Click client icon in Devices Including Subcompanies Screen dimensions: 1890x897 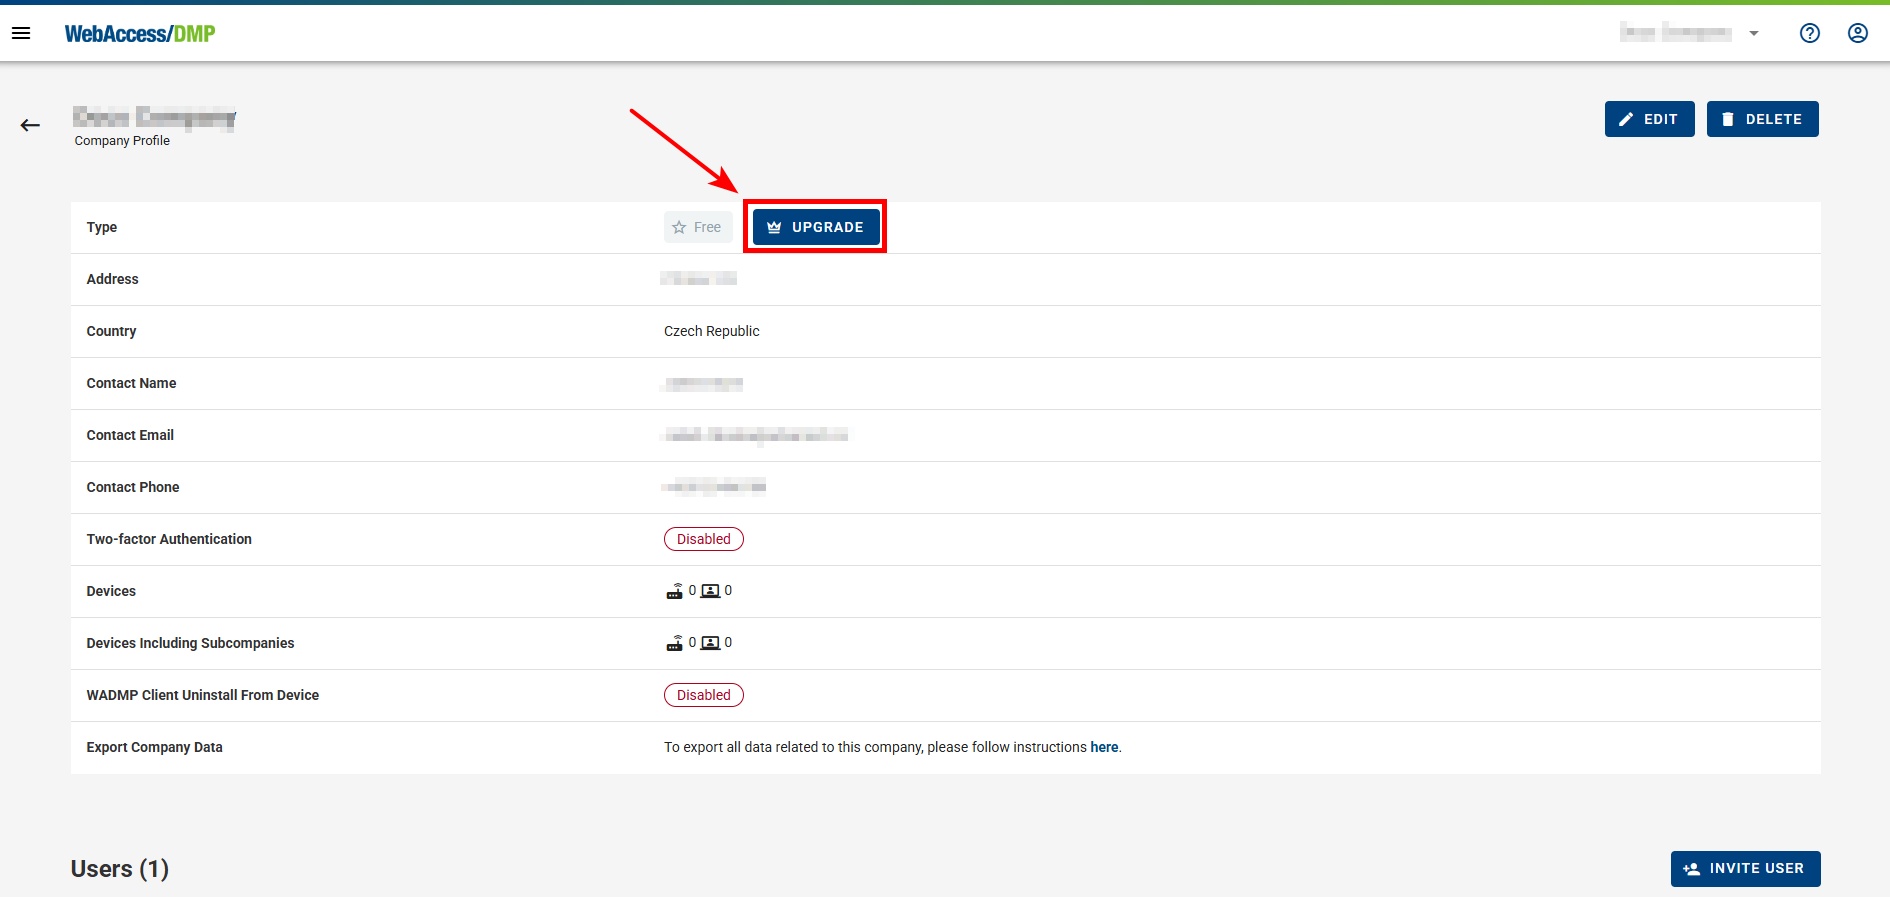point(710,643)
